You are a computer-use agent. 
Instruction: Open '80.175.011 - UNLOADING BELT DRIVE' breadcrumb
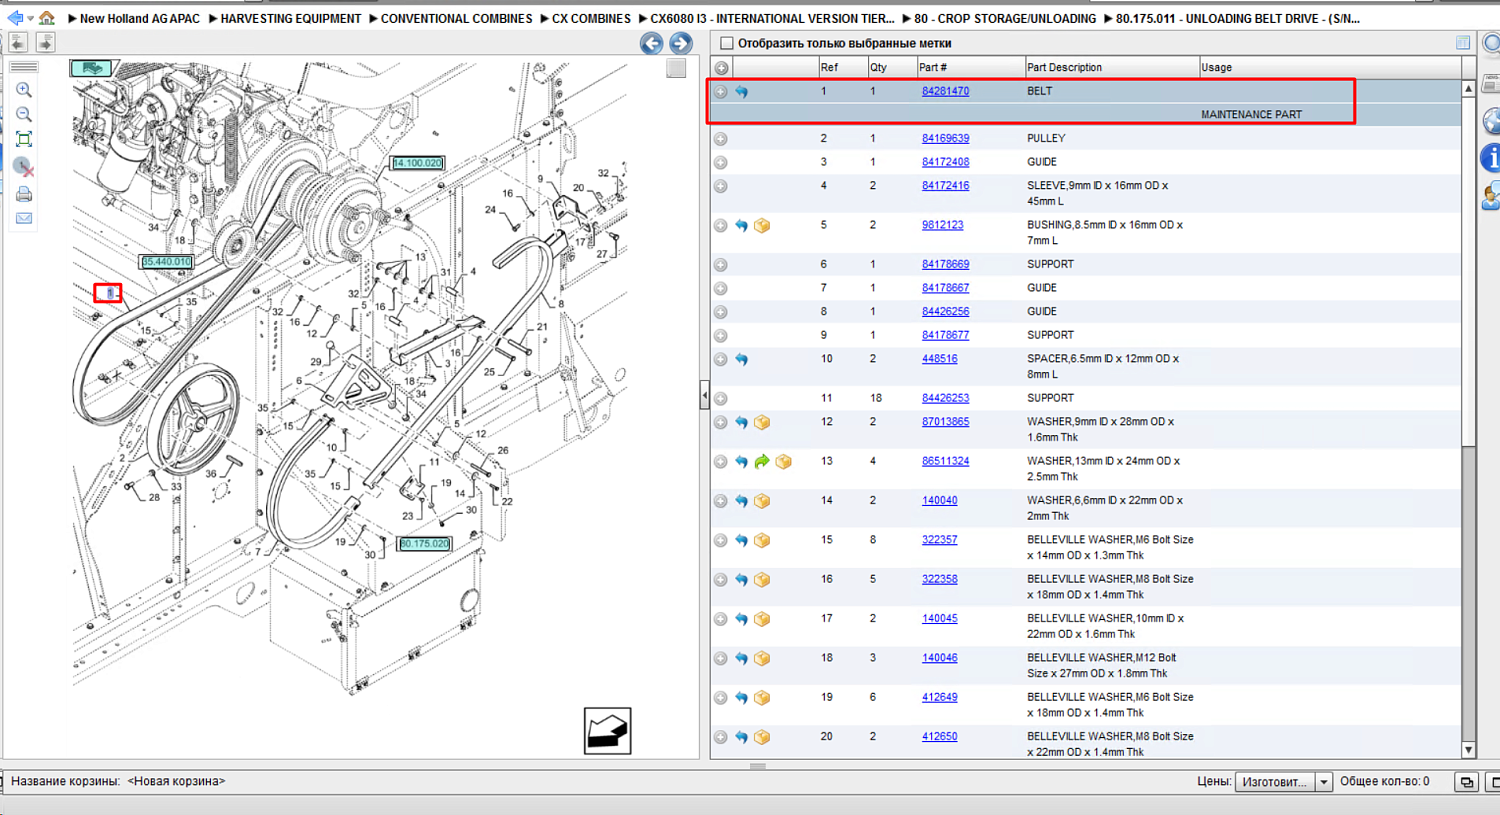point(1238,19)
